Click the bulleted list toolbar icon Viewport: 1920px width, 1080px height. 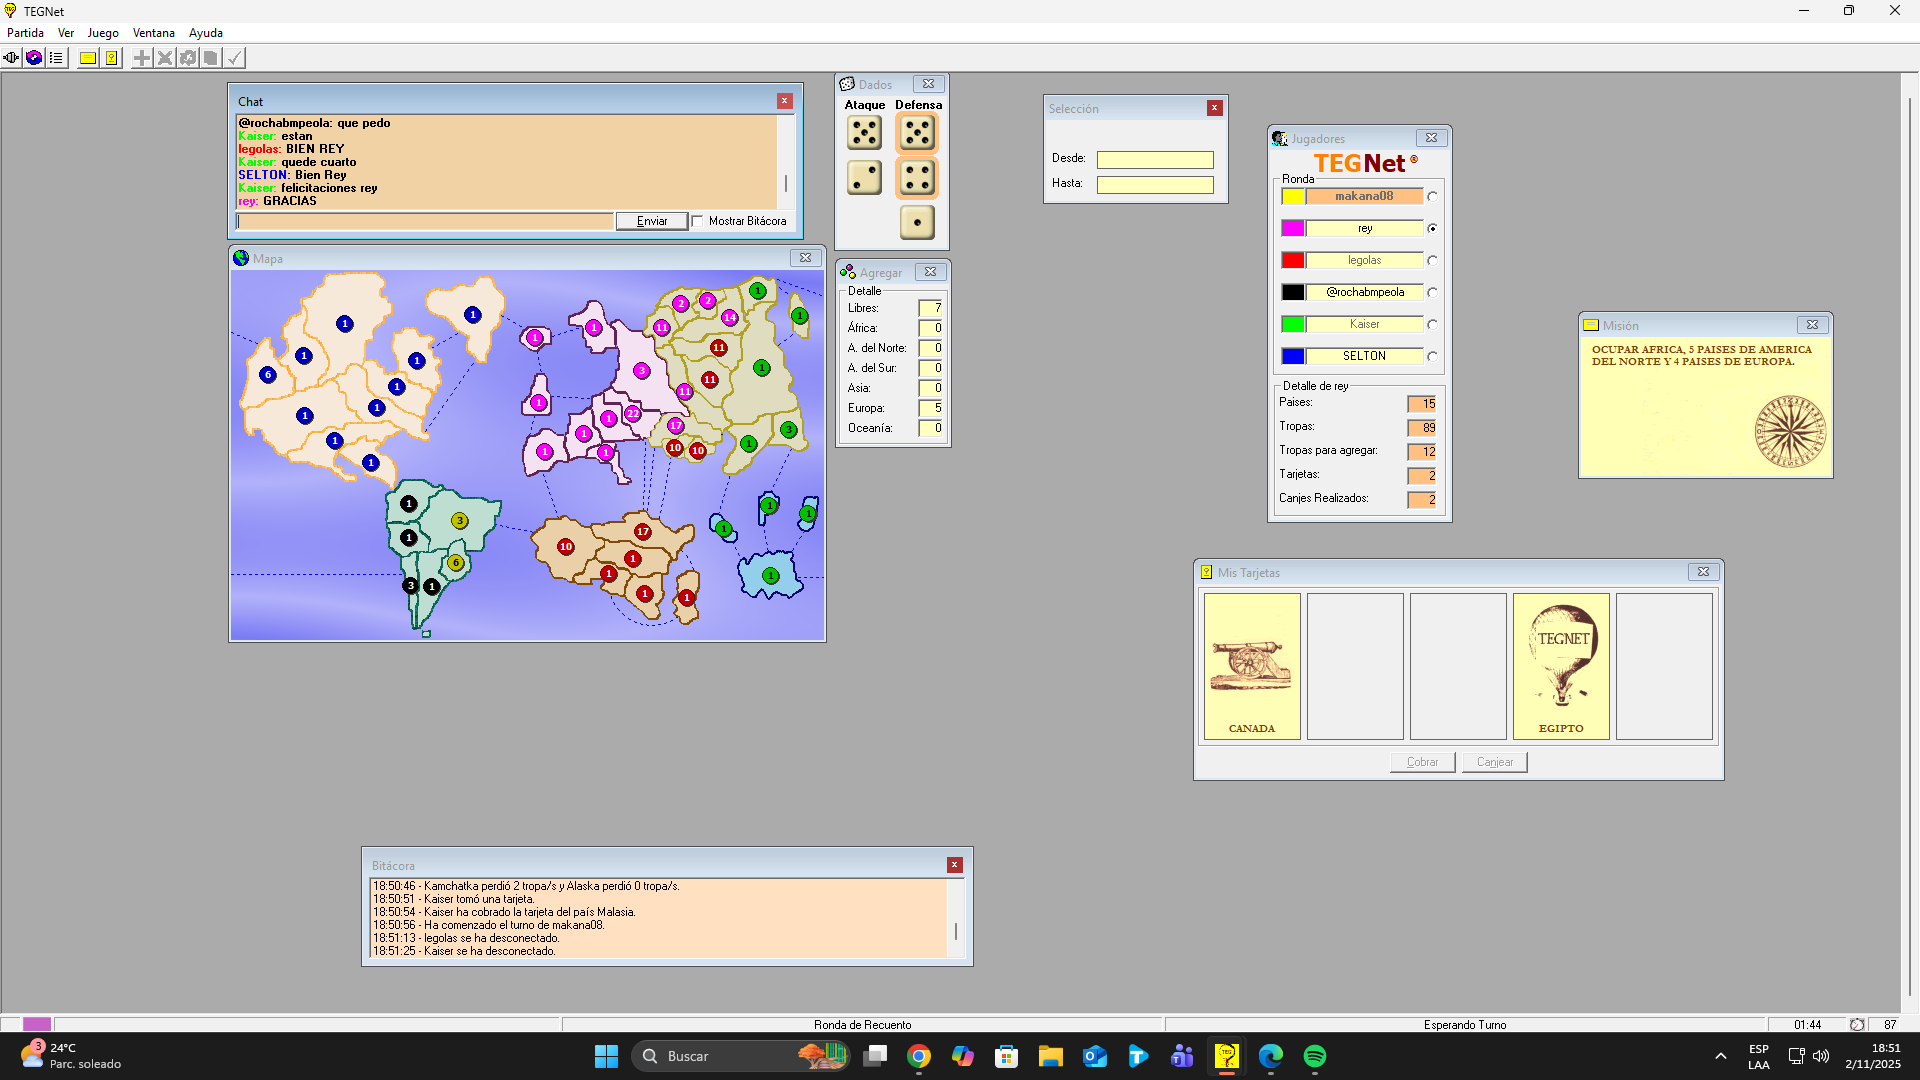click(x=56, y=58)
